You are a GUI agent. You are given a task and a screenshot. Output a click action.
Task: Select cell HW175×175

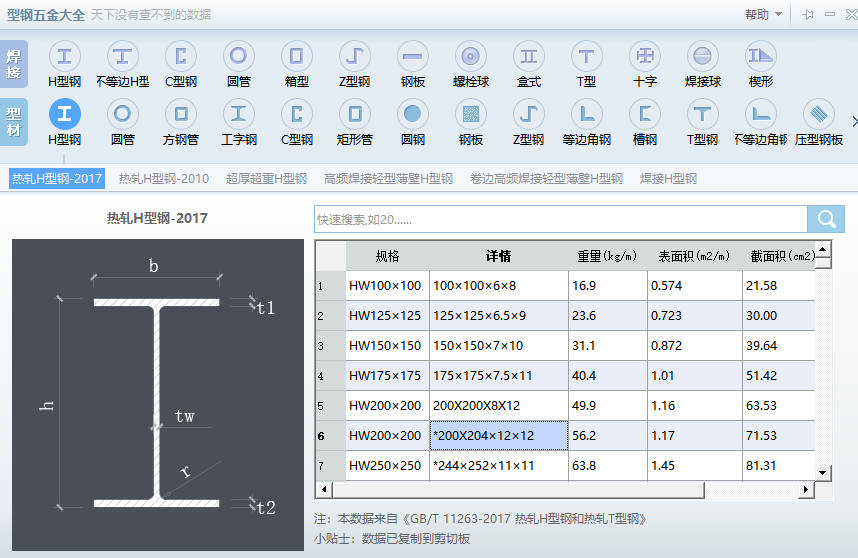pyautogui.click(x=387, y=376)
